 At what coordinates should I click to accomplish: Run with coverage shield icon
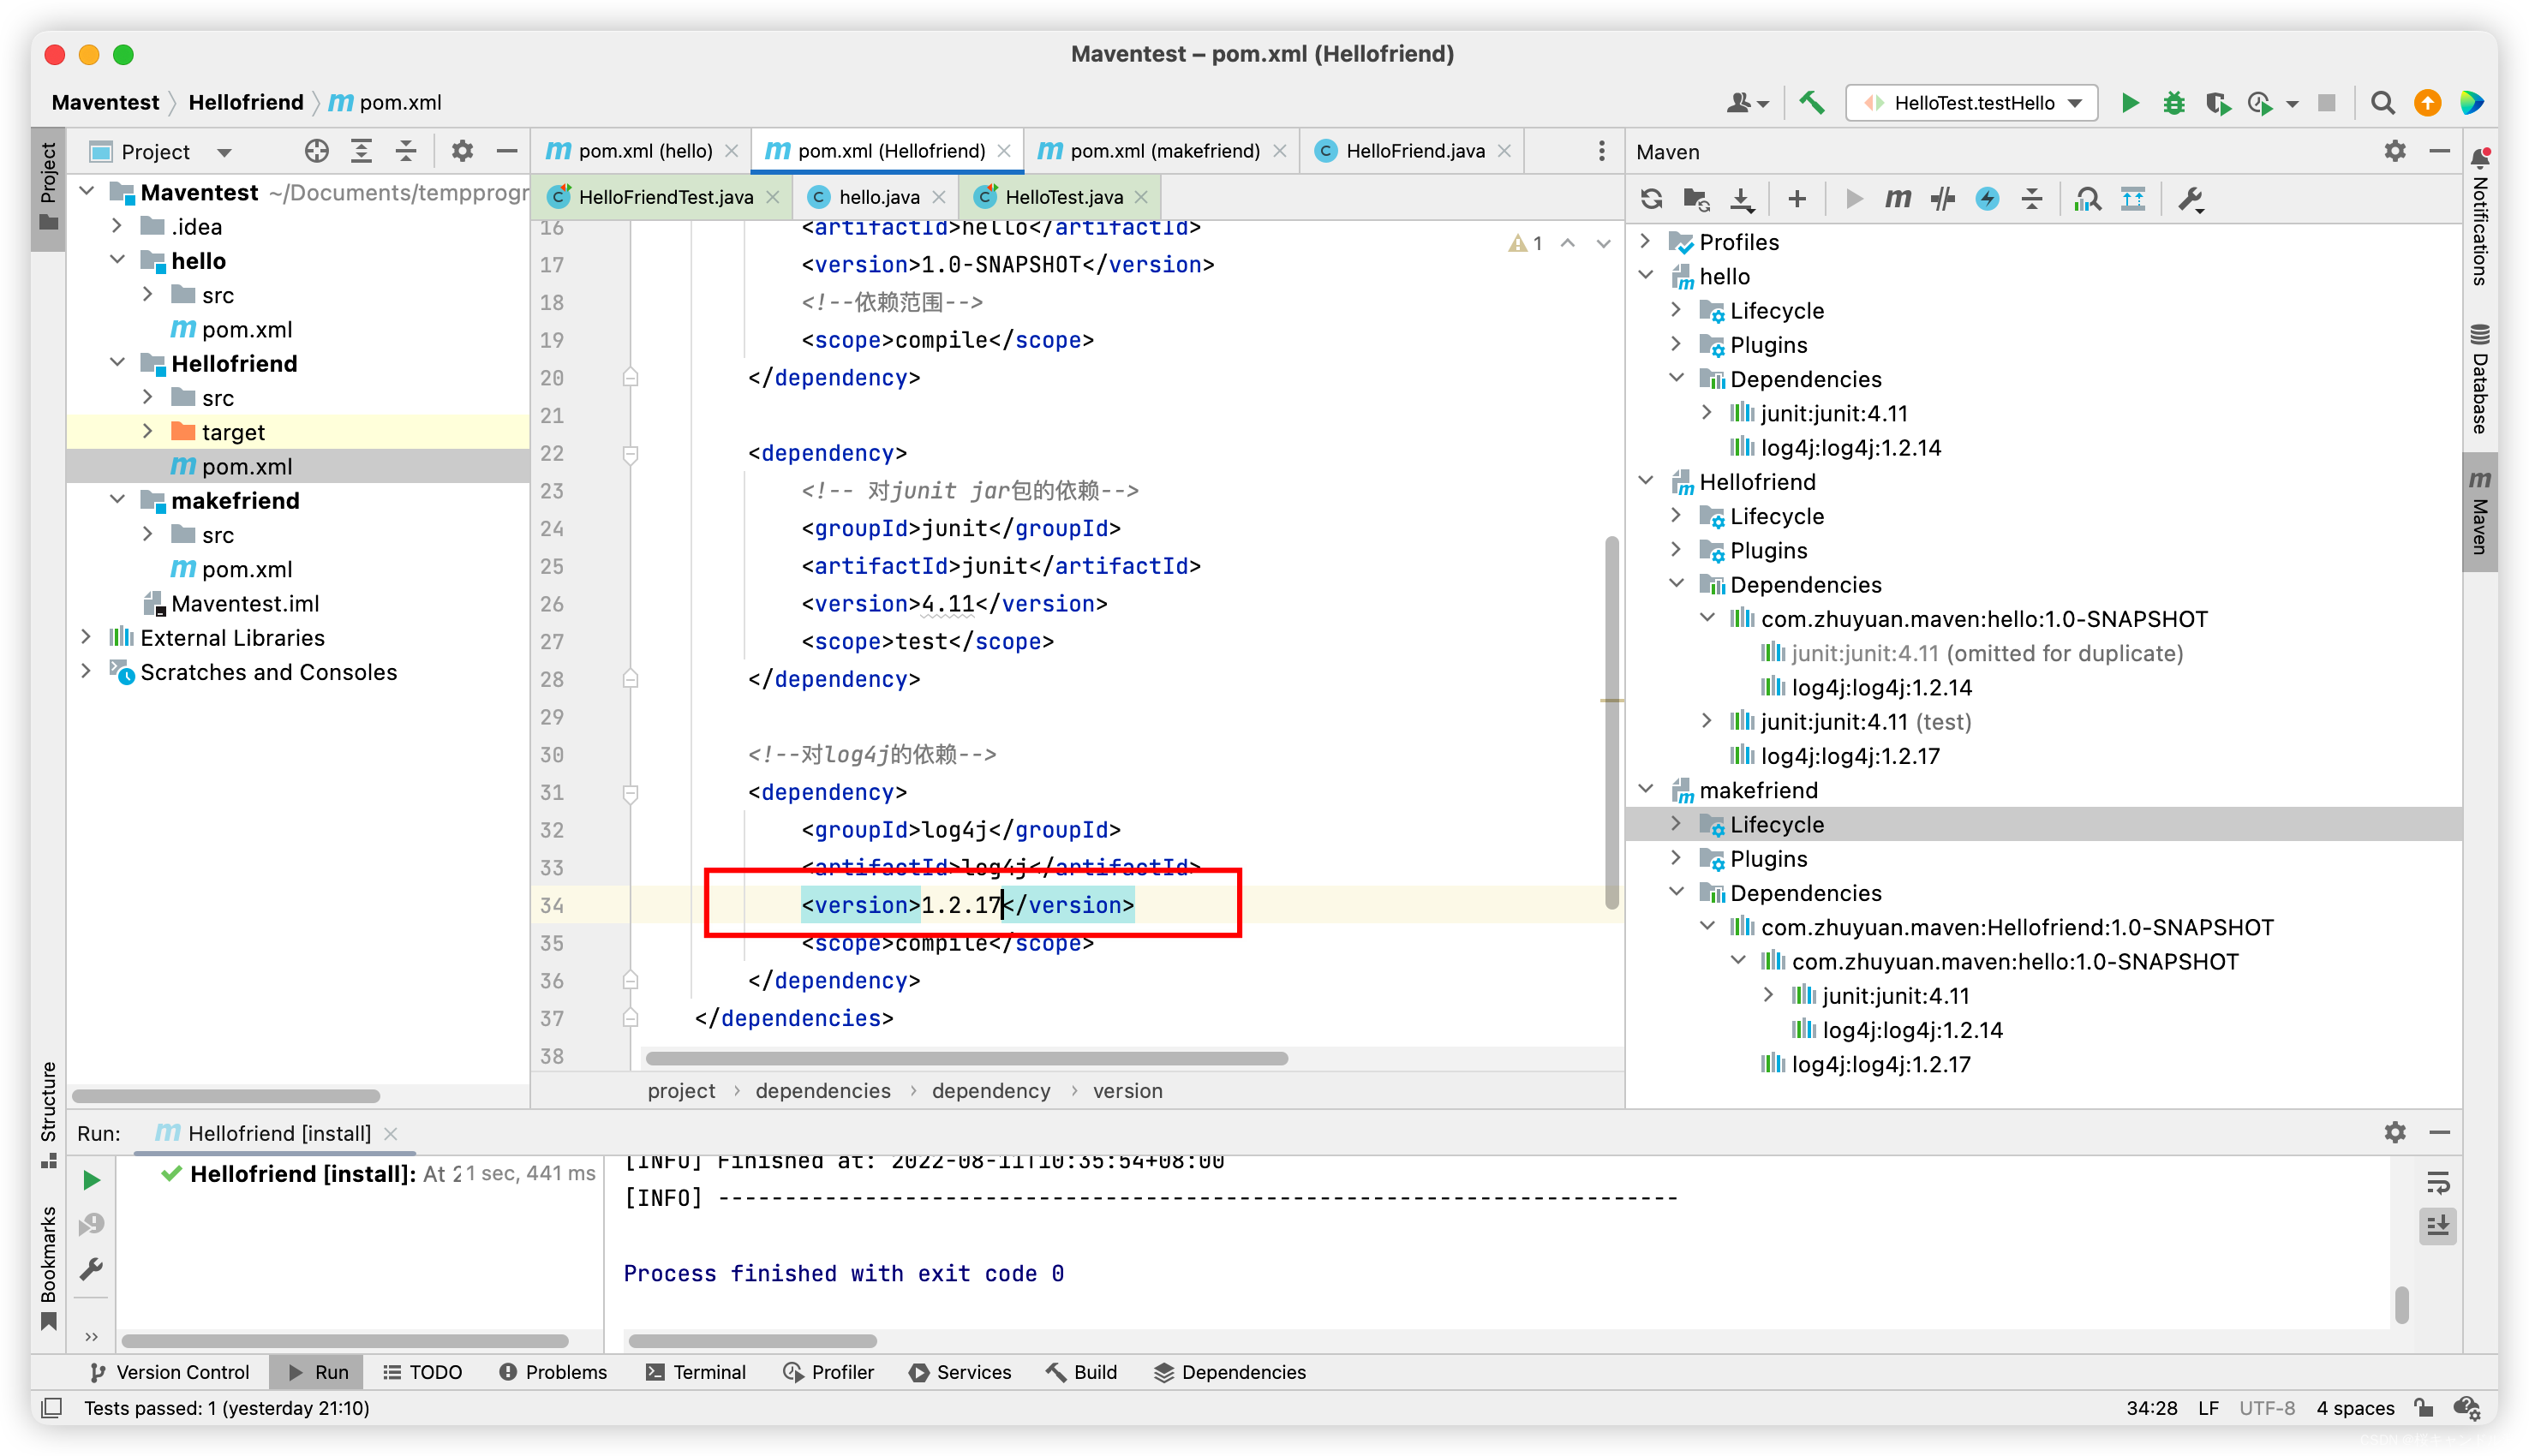click(2217, 103)
